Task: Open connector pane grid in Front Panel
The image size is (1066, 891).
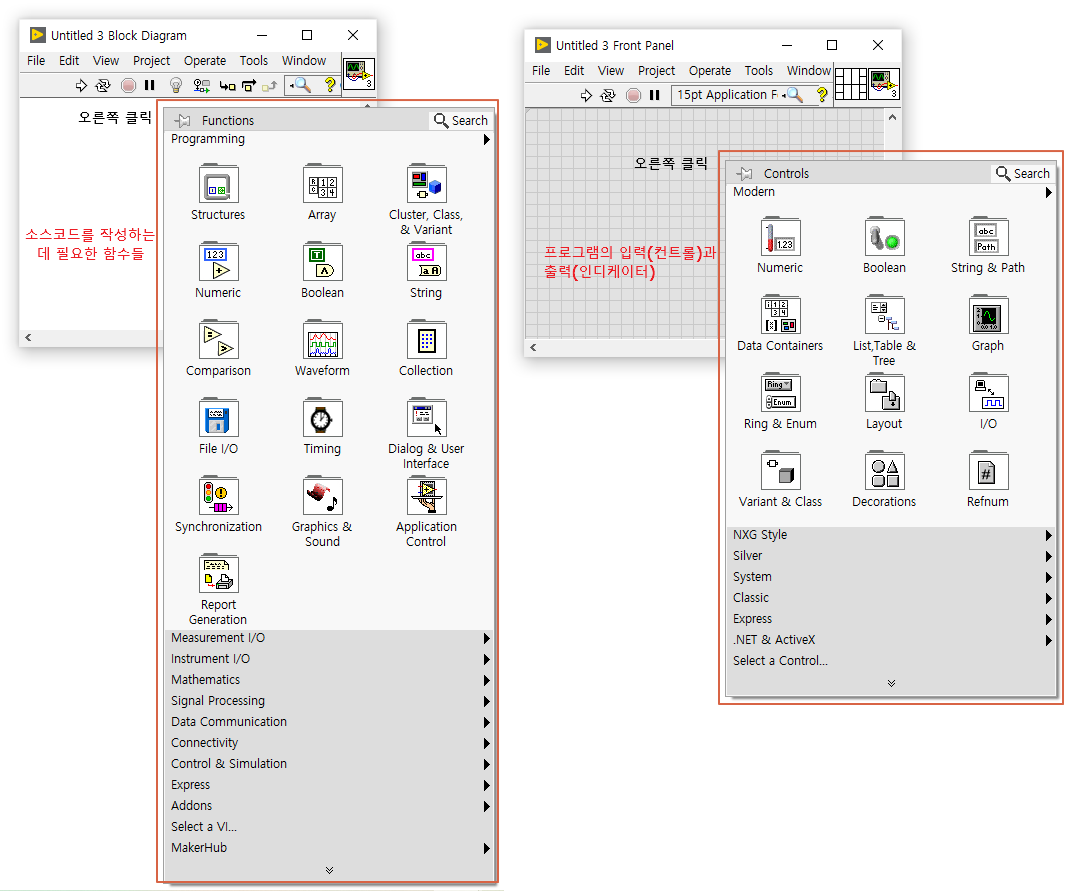Action: coord(850,84)
